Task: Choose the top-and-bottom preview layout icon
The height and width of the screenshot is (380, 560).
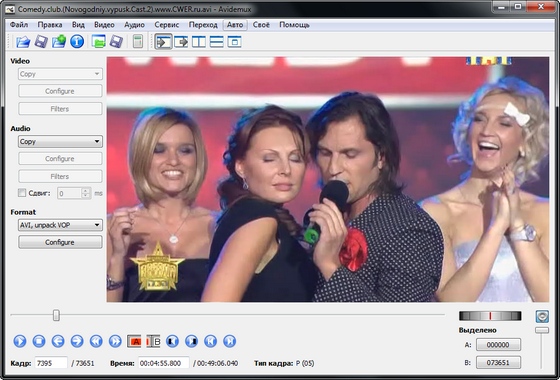Action: pos(217,42)
